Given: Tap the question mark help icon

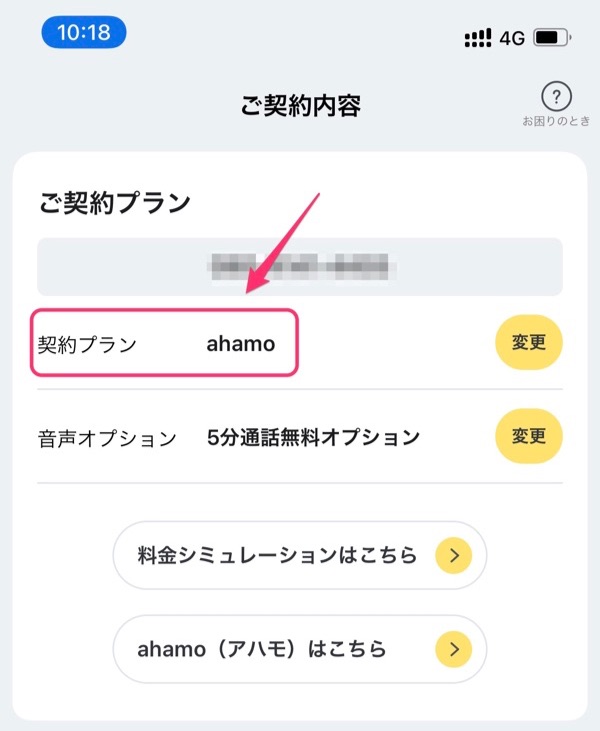Looking at the screenshot, I should point(556,97).
